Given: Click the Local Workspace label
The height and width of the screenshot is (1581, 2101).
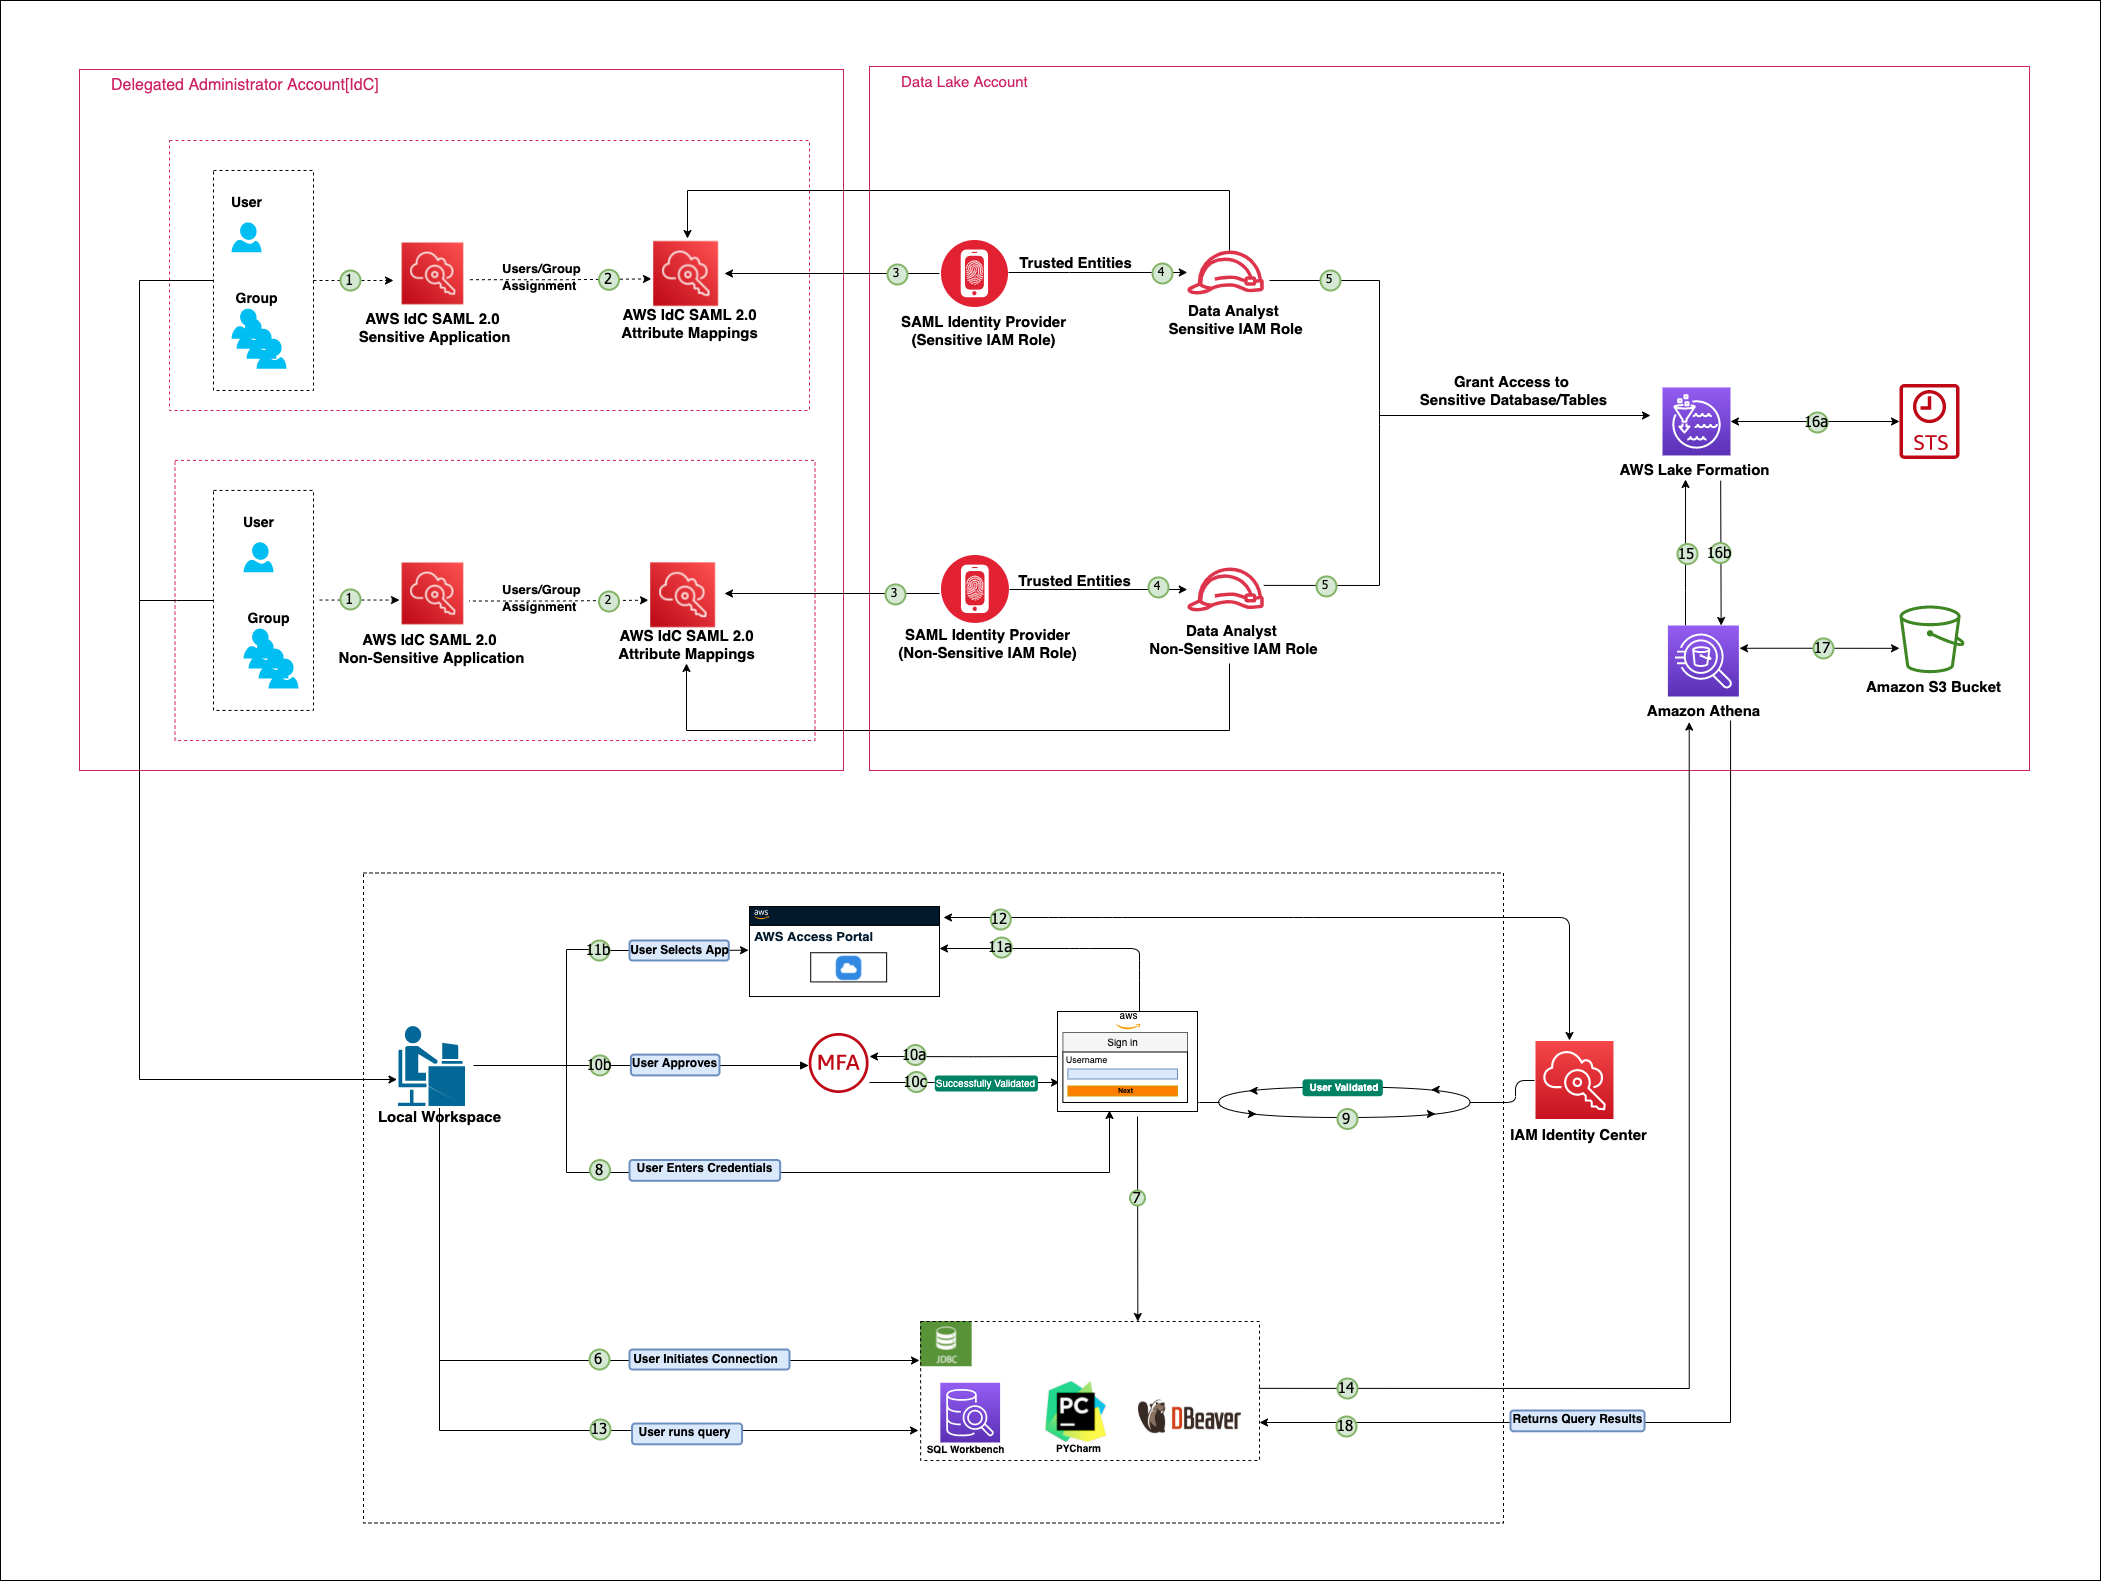Looking at the screenshot, I should pyautogui.click(x=439, y=1117).
